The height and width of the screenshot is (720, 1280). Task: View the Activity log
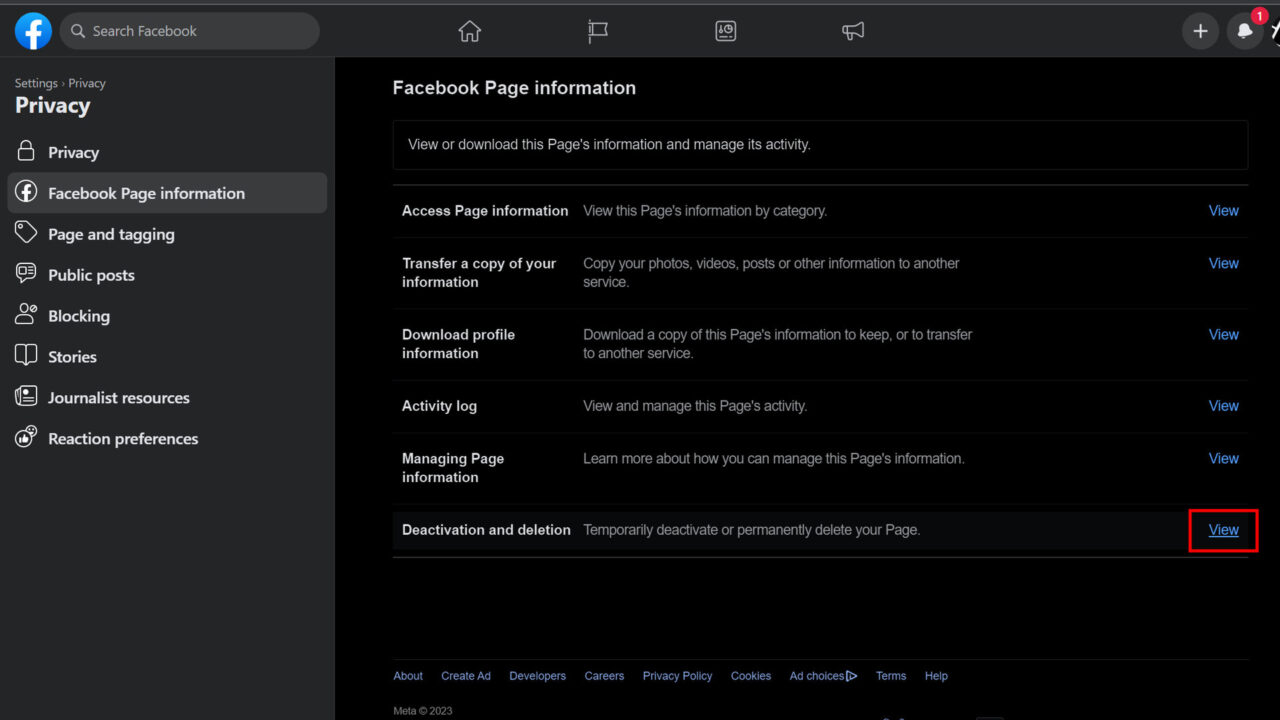[x=1223, y=405]
